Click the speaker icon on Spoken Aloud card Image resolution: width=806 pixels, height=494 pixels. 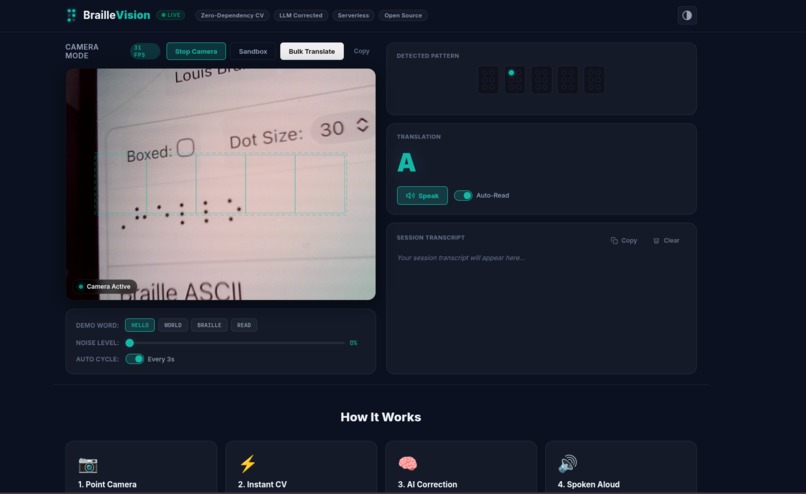567,464
